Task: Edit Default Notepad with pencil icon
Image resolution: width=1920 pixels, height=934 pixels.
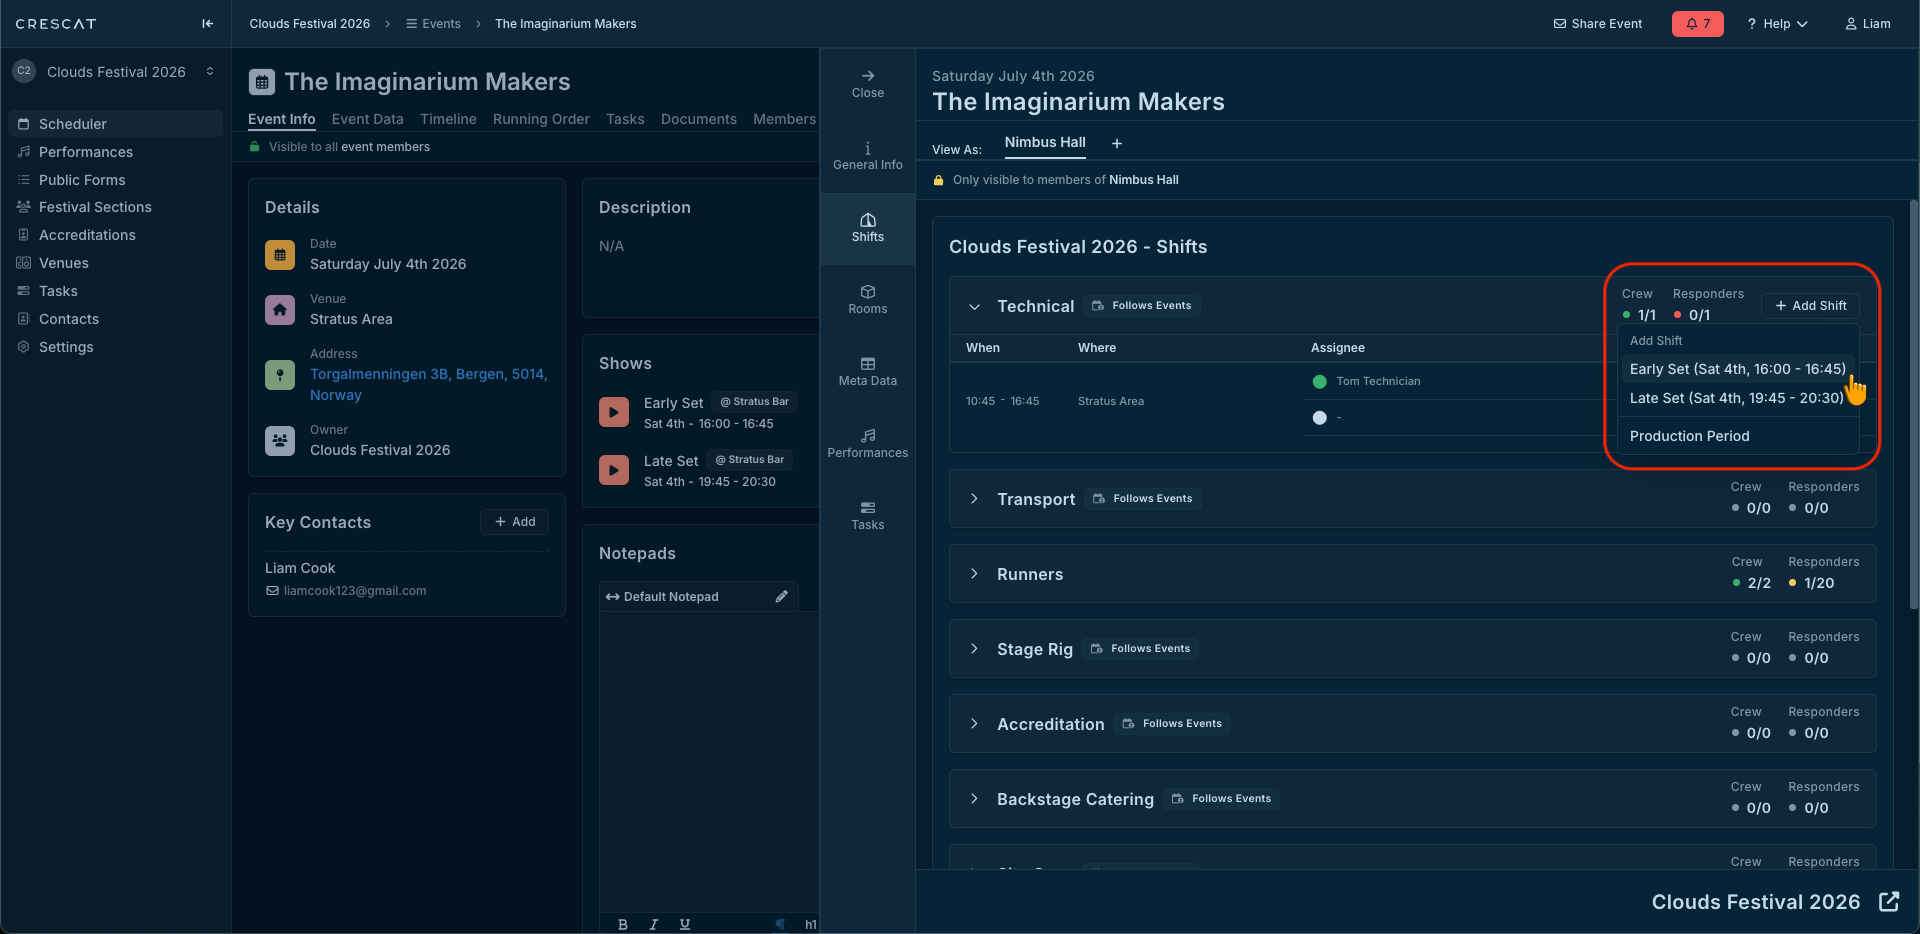Action: click(781, 597)
